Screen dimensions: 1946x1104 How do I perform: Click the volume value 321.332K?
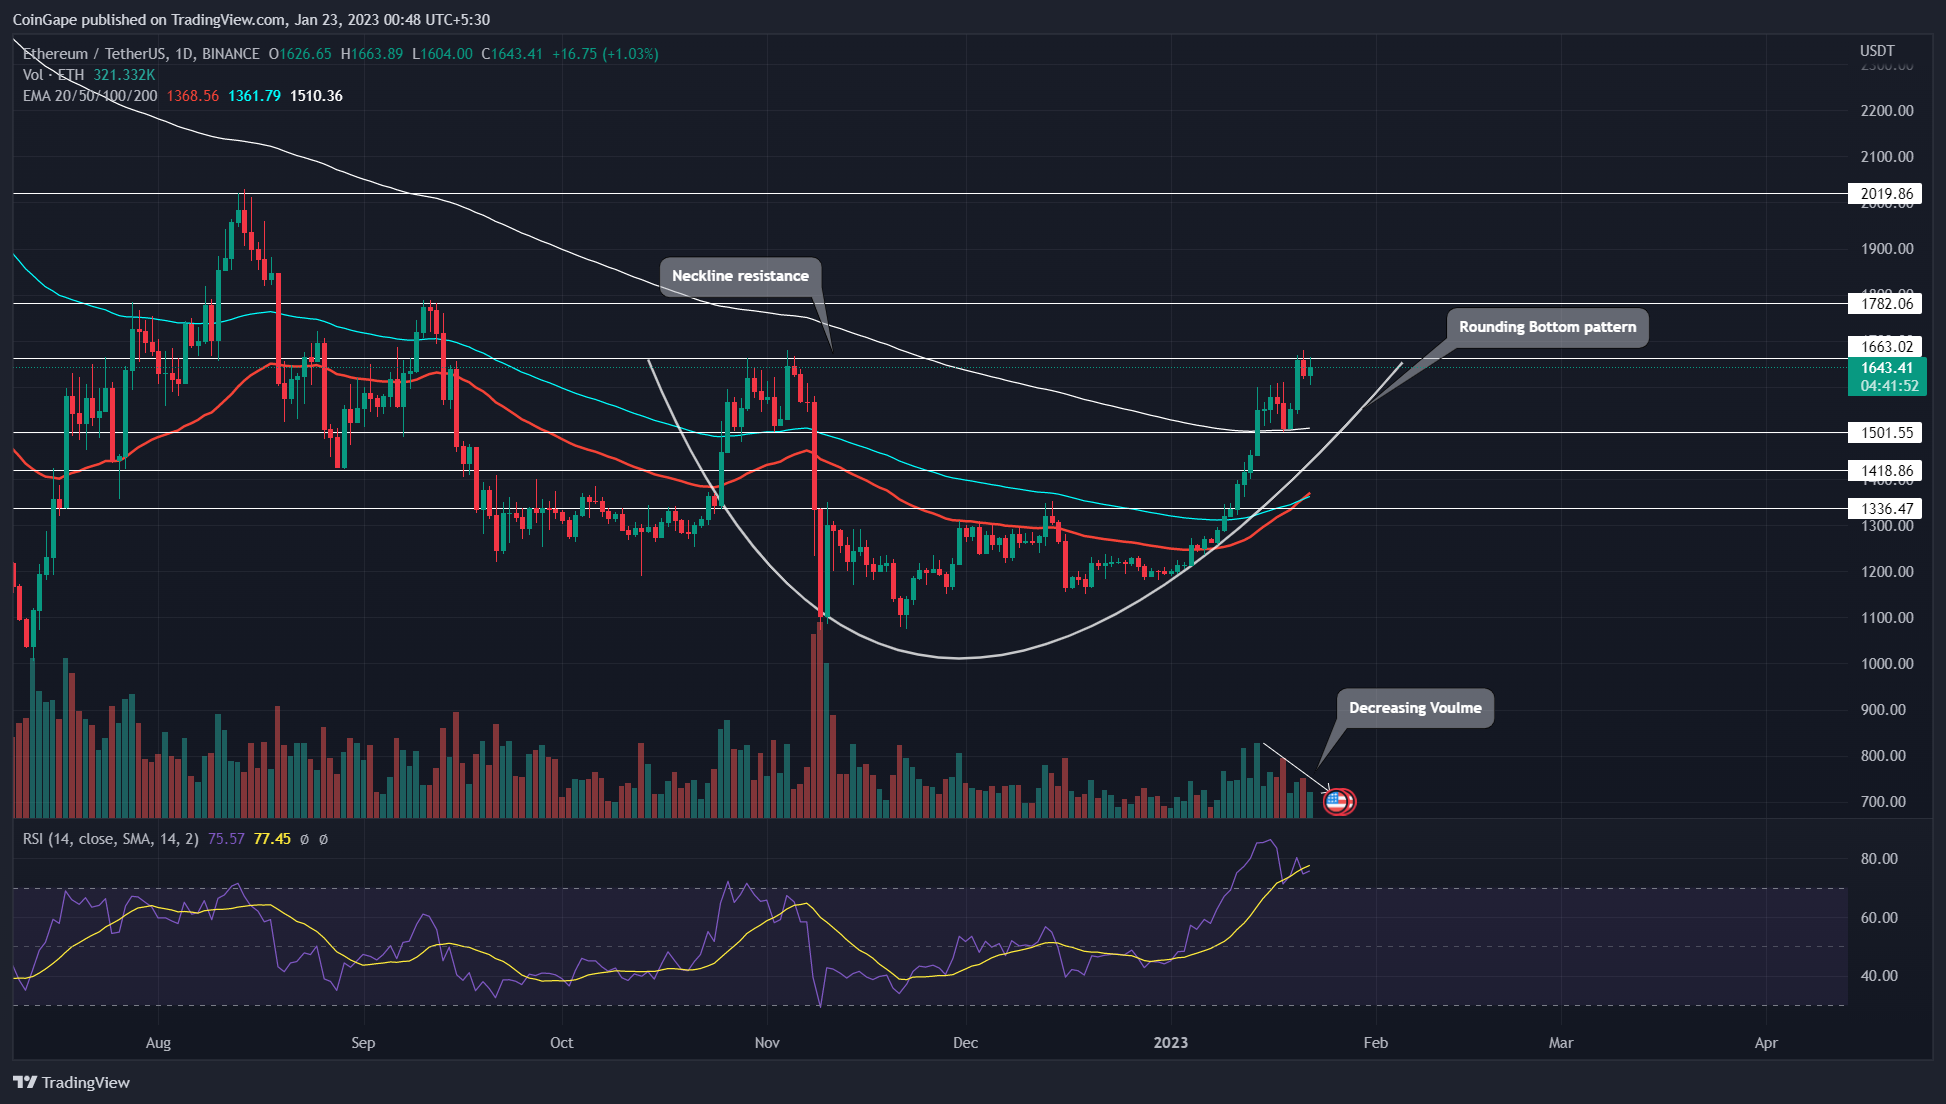[x=124, y=75]
